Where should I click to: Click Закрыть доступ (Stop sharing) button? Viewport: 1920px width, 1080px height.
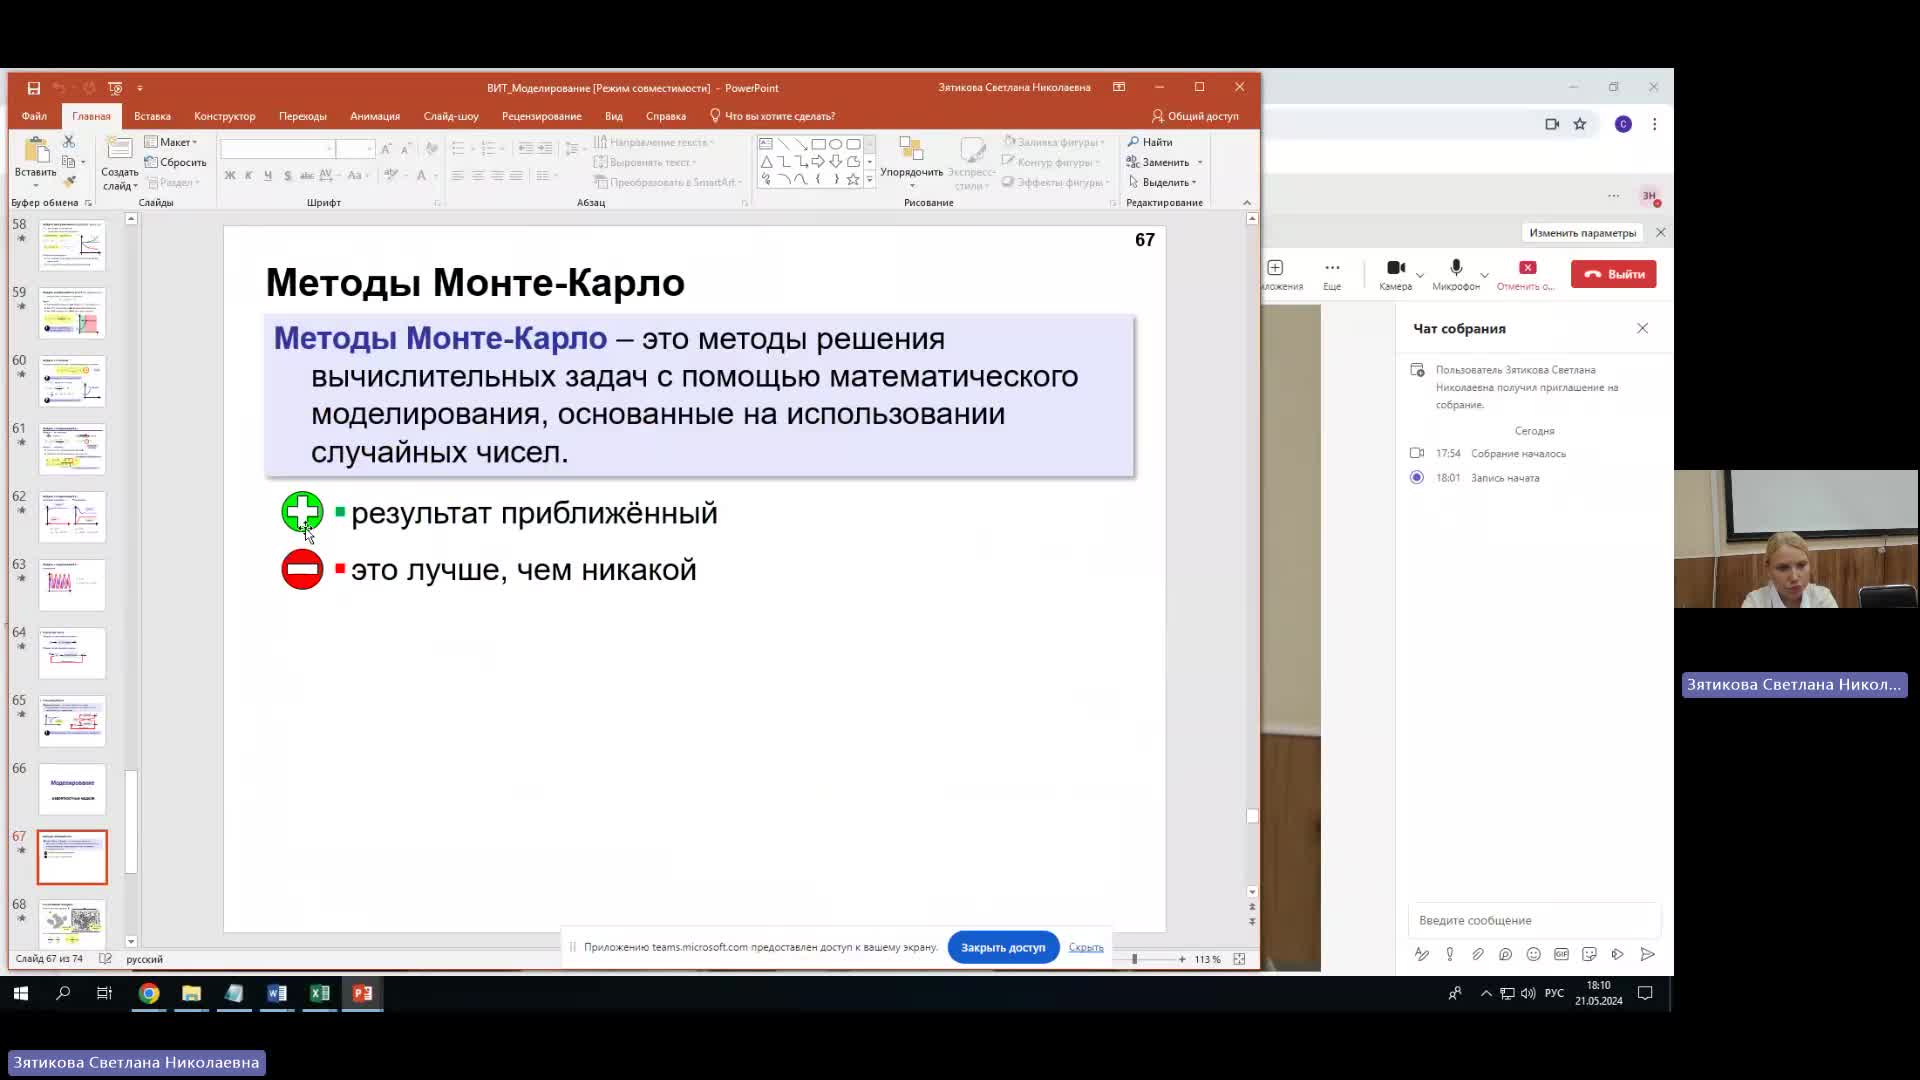(1003, 947)
